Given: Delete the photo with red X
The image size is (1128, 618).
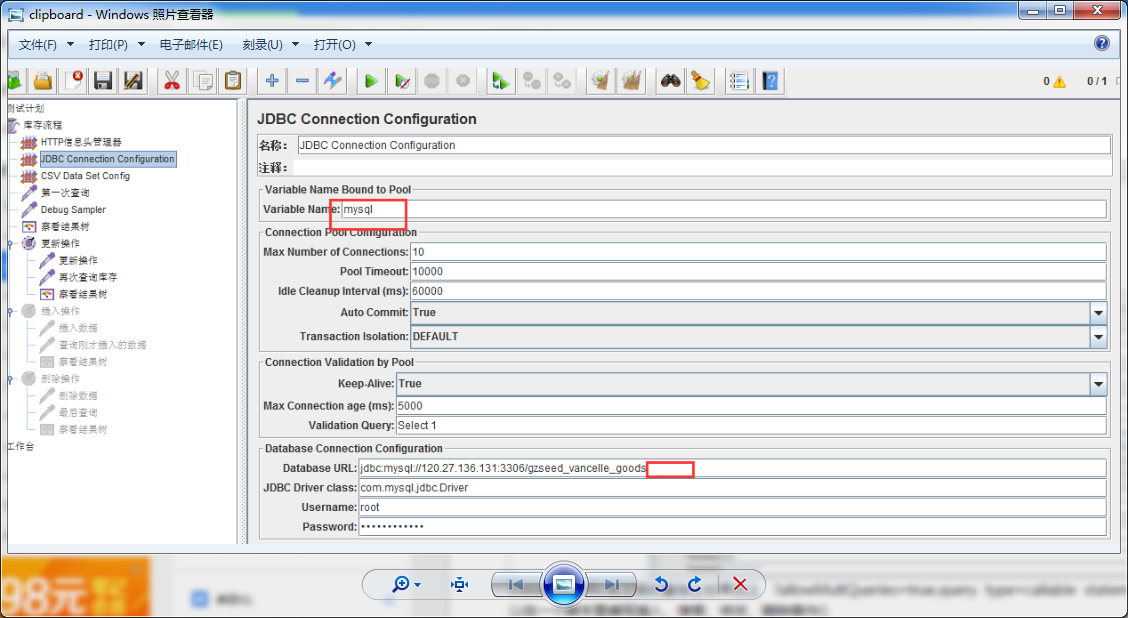Looking at the screenshot, I should click(740, 584).
